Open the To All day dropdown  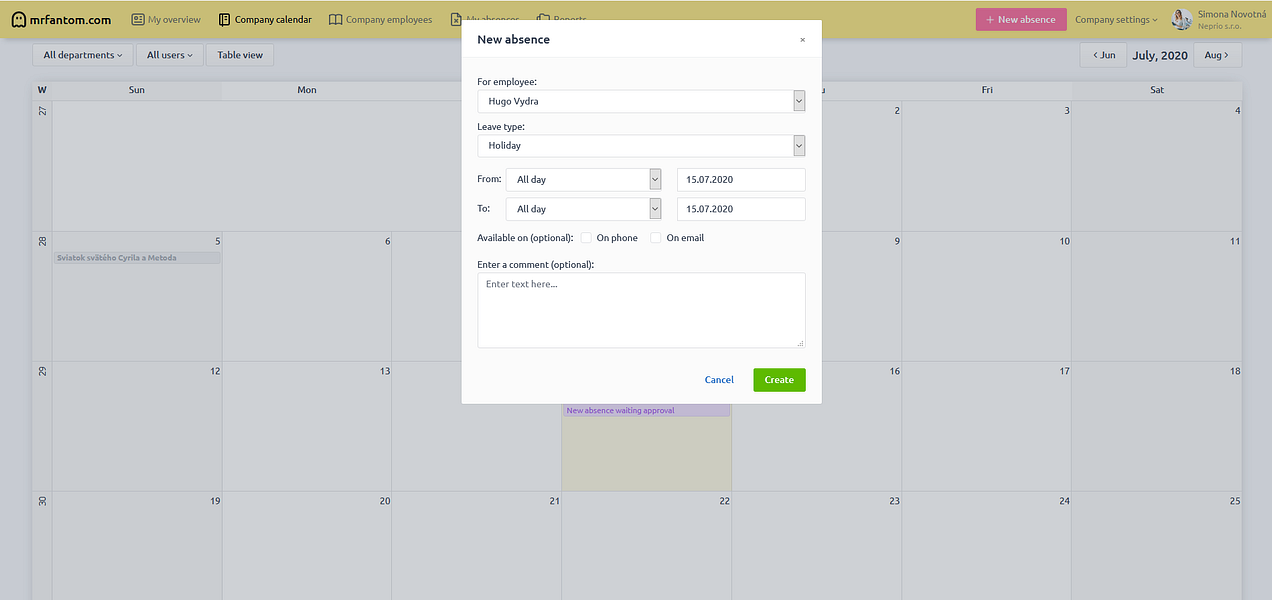[x=584, y=209]
